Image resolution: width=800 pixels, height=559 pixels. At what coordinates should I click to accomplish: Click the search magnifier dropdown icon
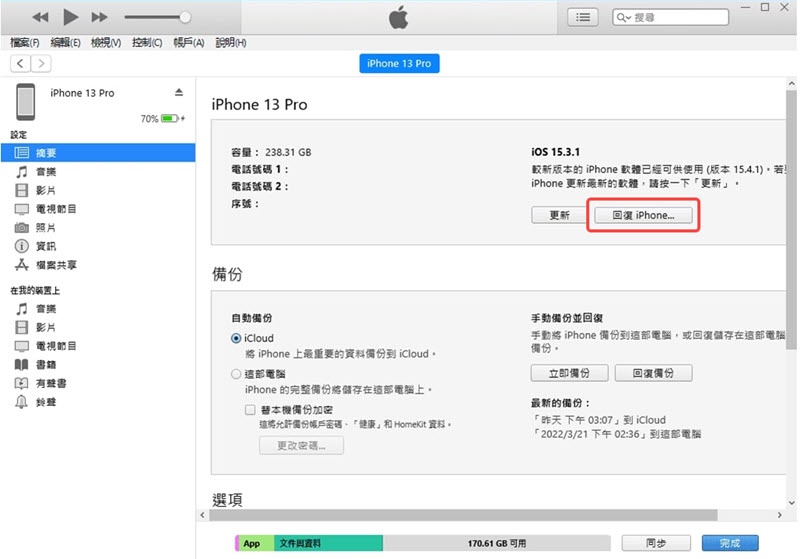coord(623,17)
